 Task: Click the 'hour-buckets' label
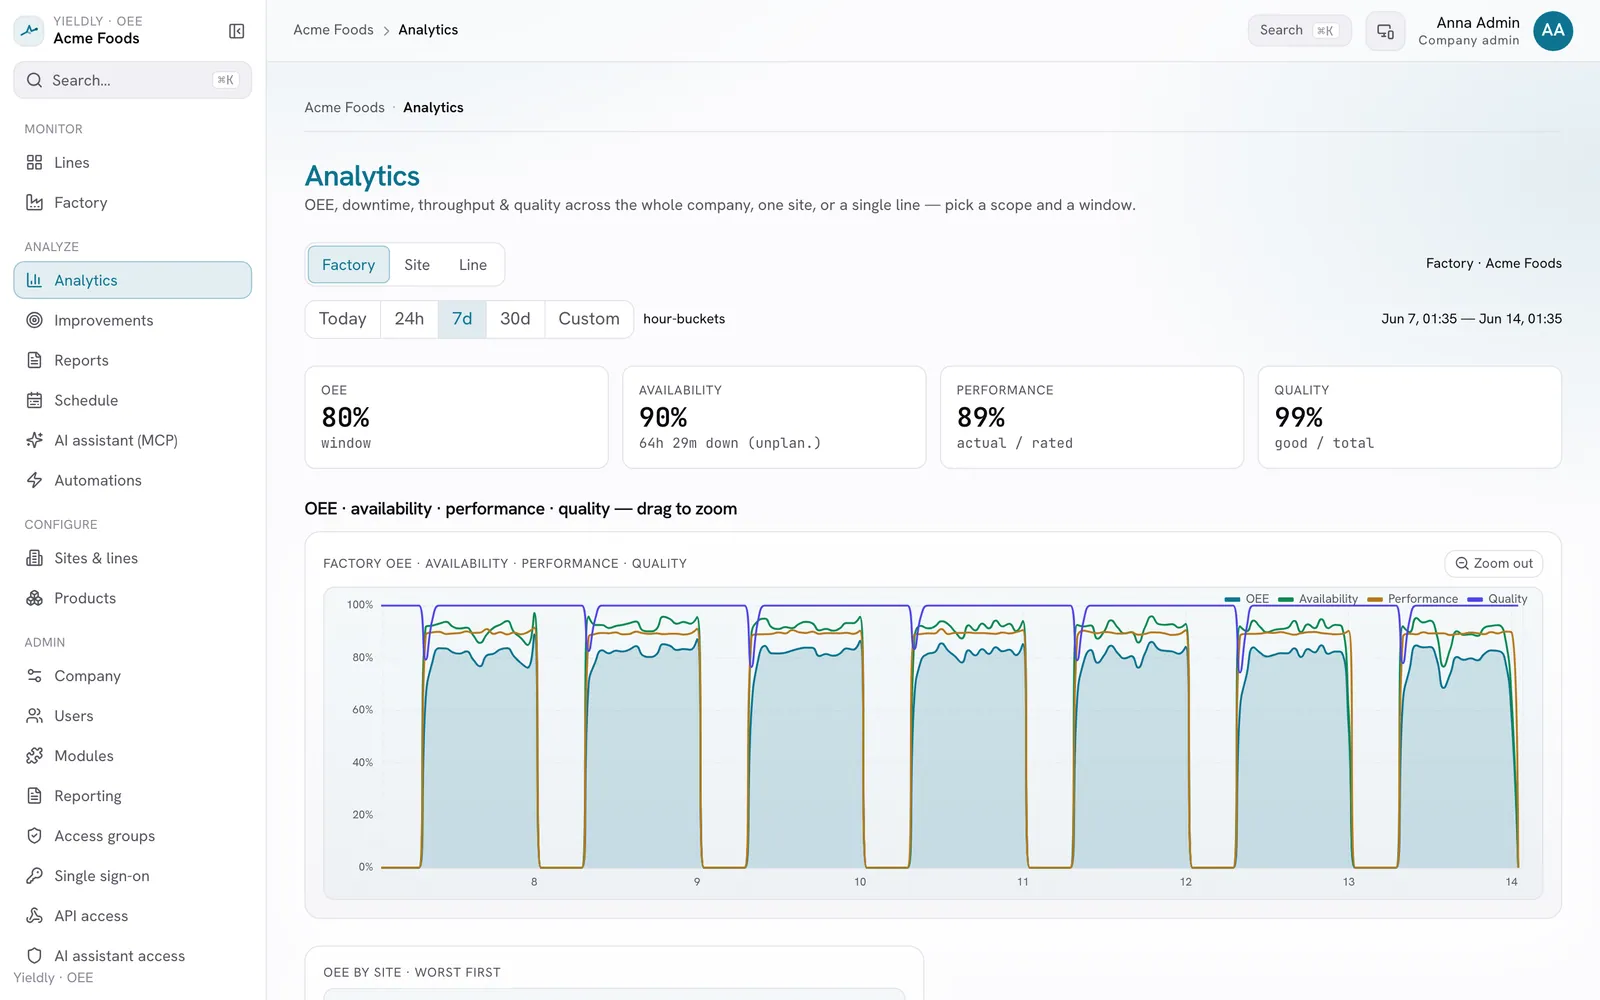684,319
